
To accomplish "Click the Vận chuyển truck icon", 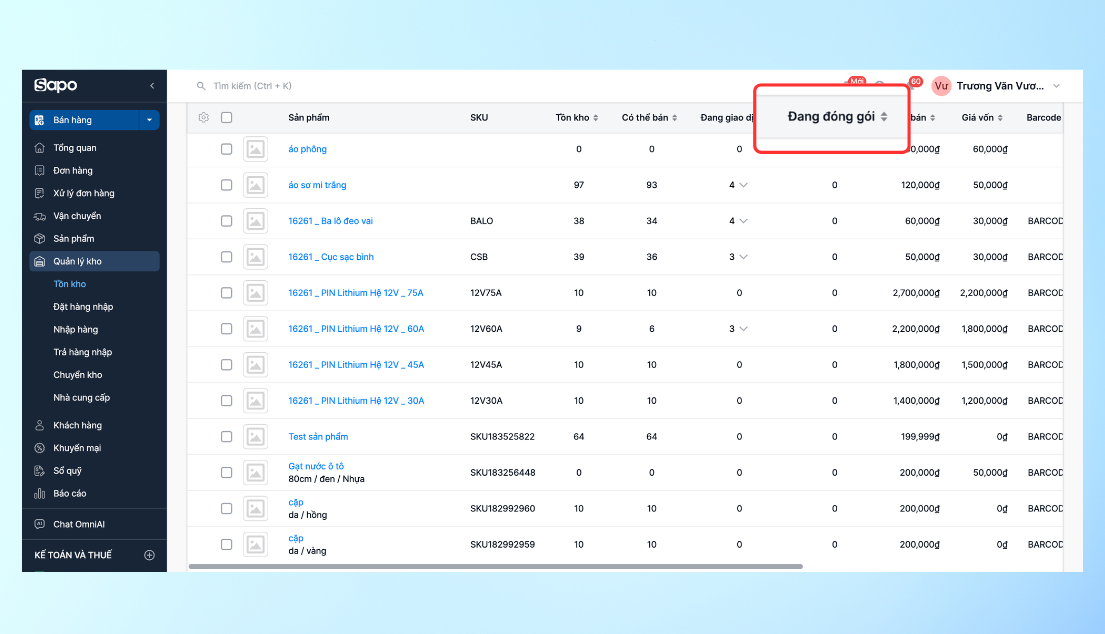I will (39, 216).
